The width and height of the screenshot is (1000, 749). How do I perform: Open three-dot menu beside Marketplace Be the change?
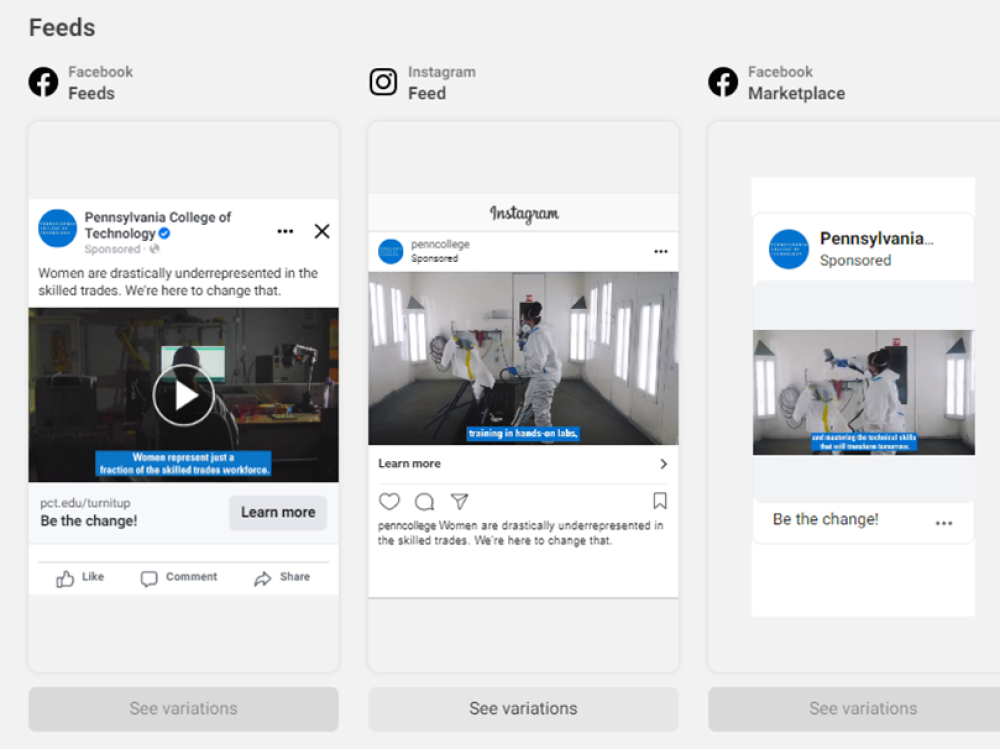[944, 523]
